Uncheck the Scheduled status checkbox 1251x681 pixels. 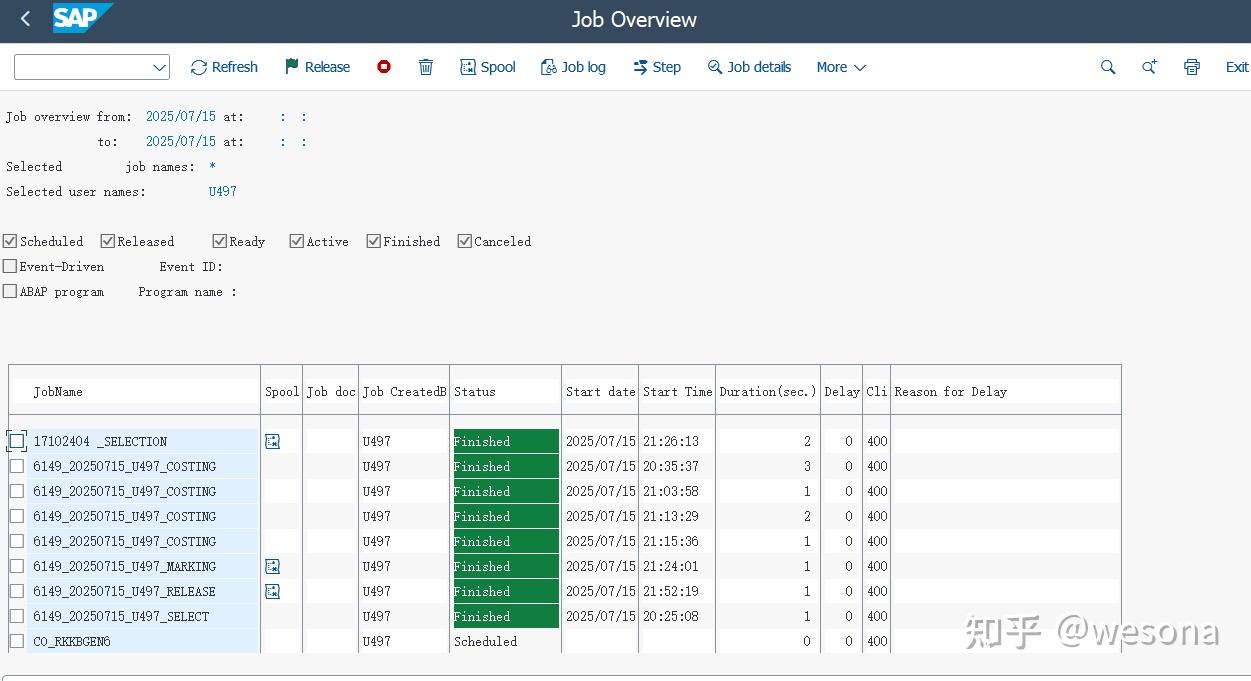[x=10, y=241]
